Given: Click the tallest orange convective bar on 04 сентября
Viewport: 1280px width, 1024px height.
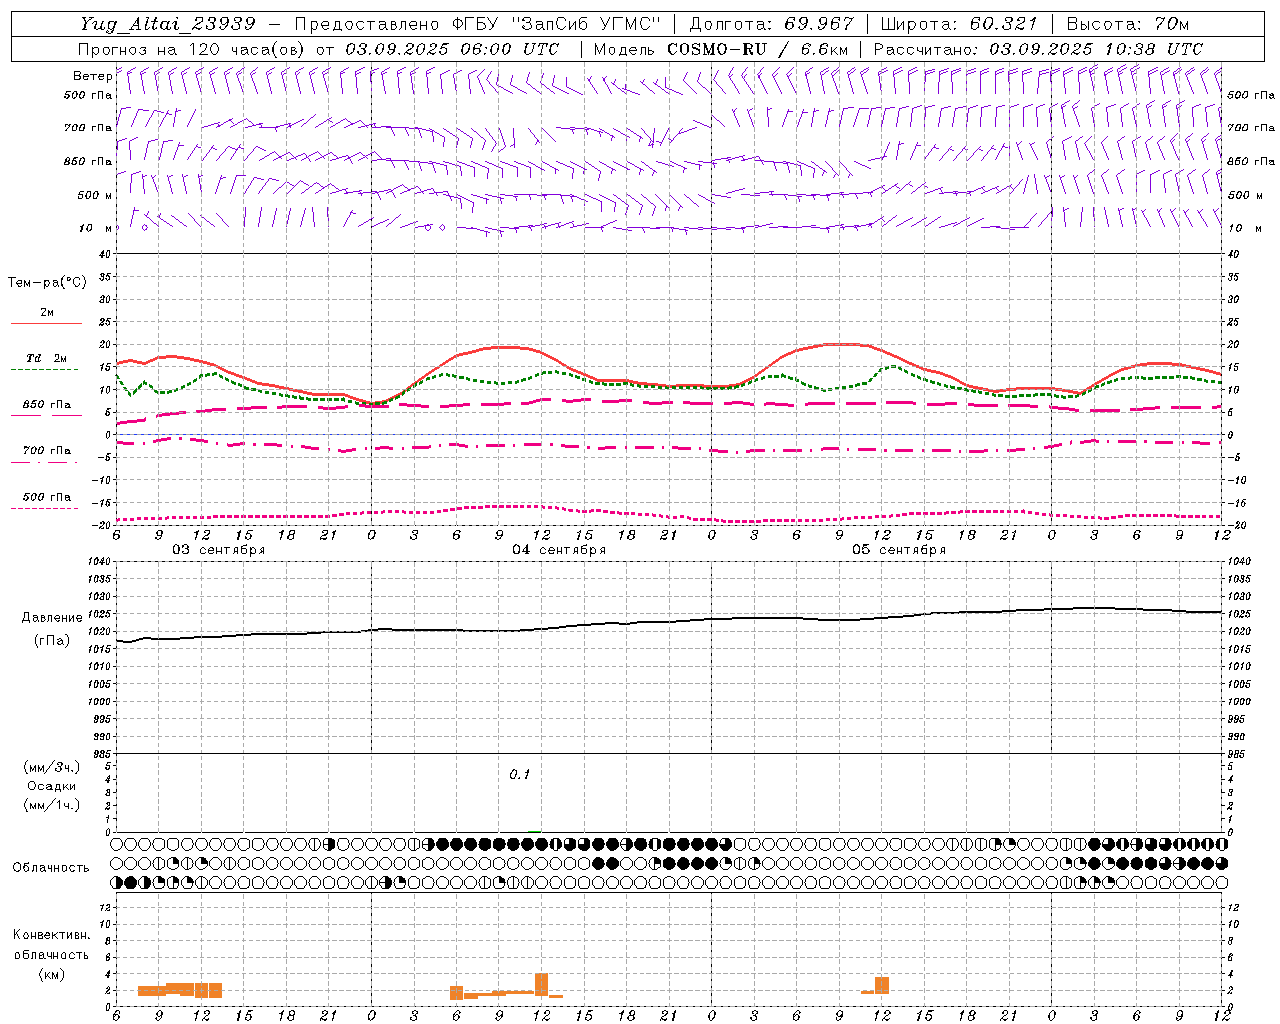Looking at the screenshot, I should [x=542, y=985].
